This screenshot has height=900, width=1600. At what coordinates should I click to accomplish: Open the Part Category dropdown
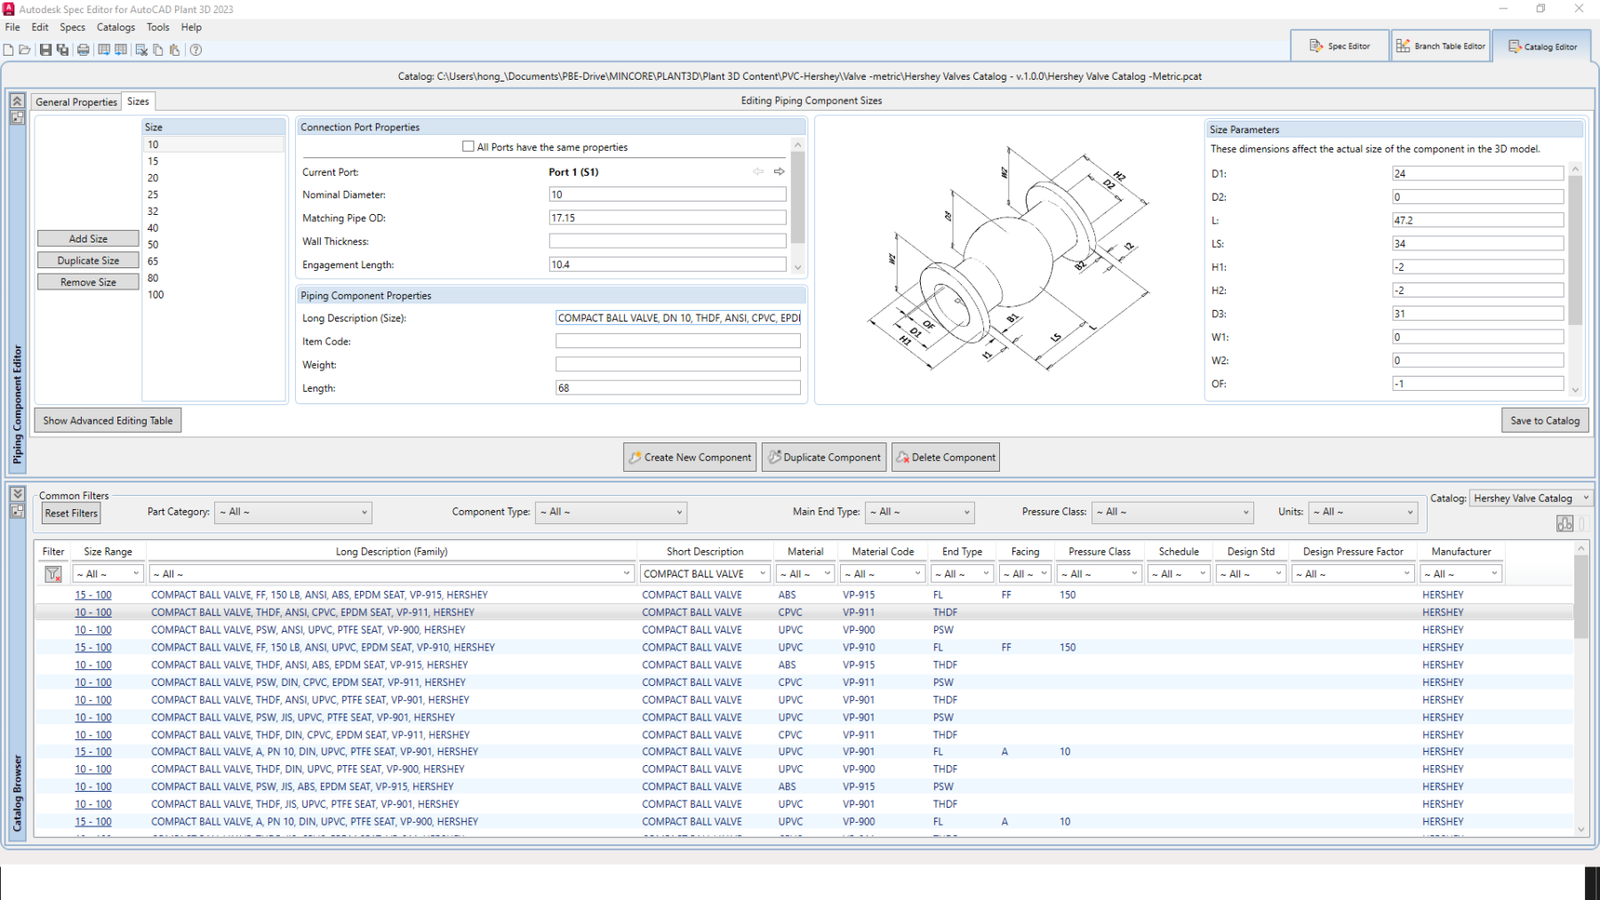click(293, 512)
